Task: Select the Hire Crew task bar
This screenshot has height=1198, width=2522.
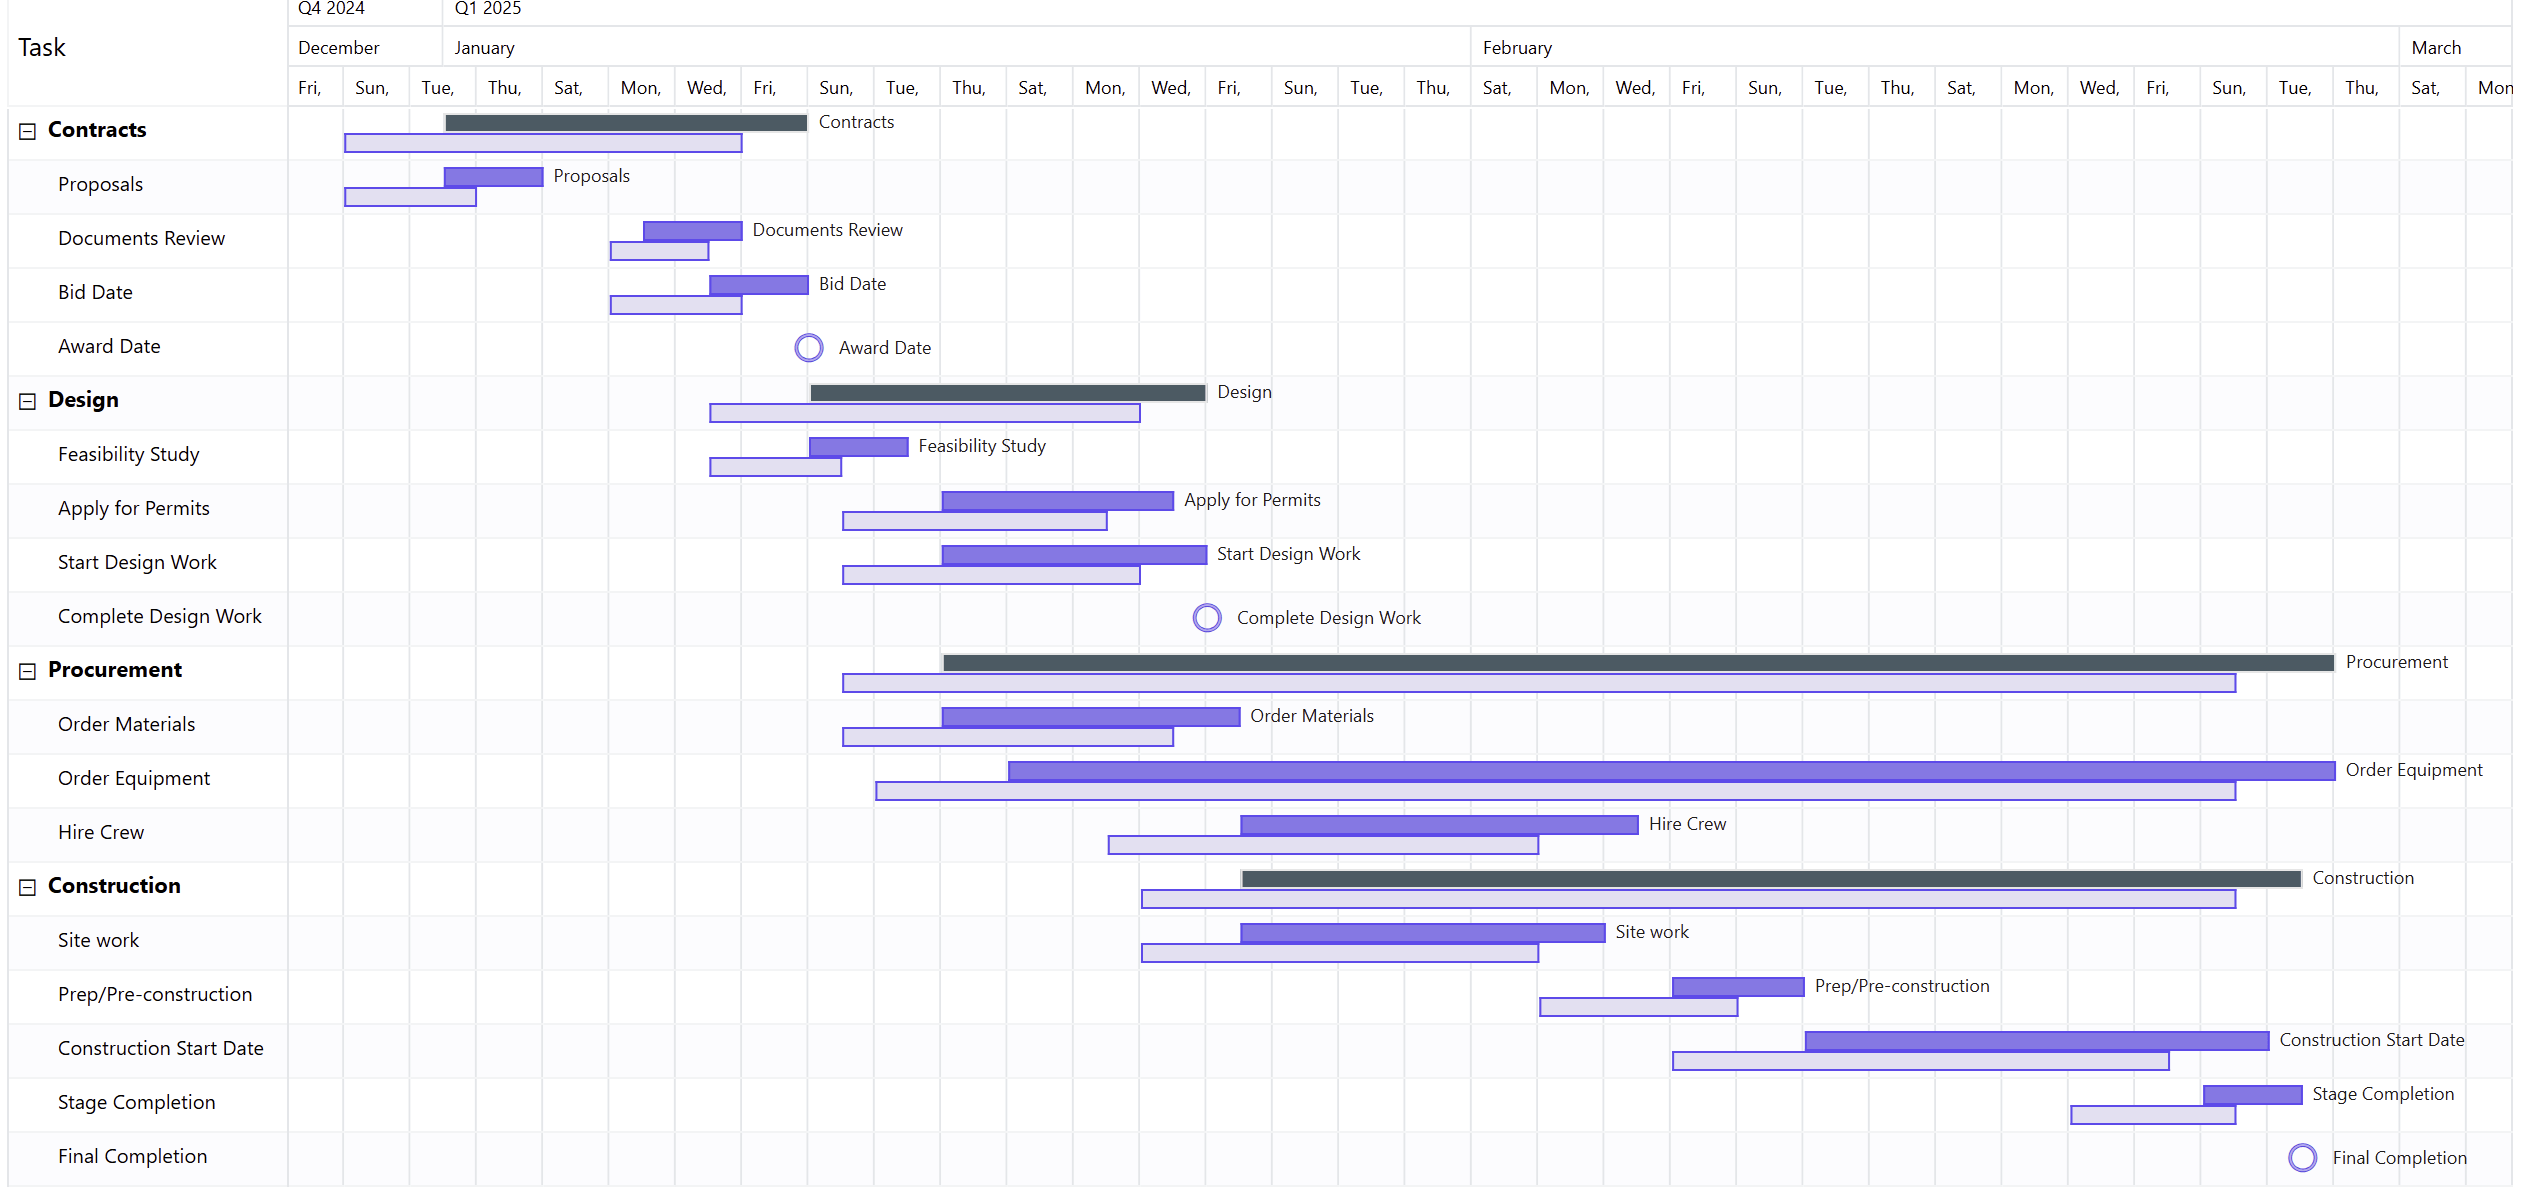Action: tap(1438, 825)
